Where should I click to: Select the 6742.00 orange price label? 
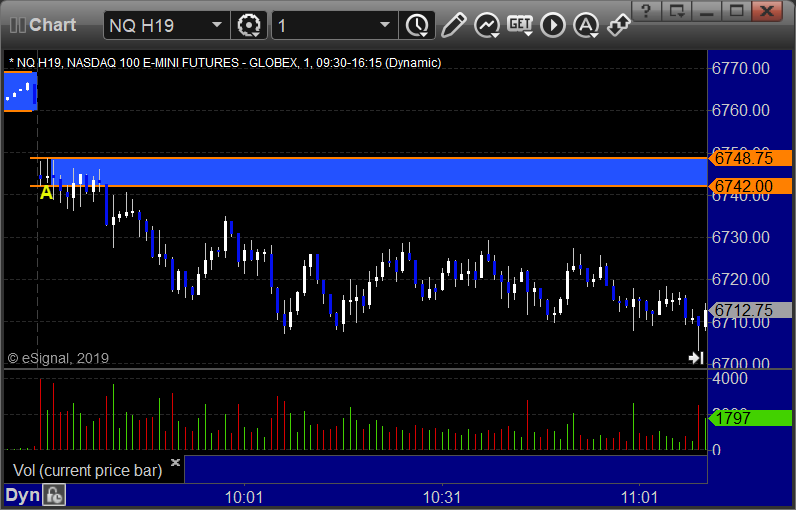pos(750,186)
